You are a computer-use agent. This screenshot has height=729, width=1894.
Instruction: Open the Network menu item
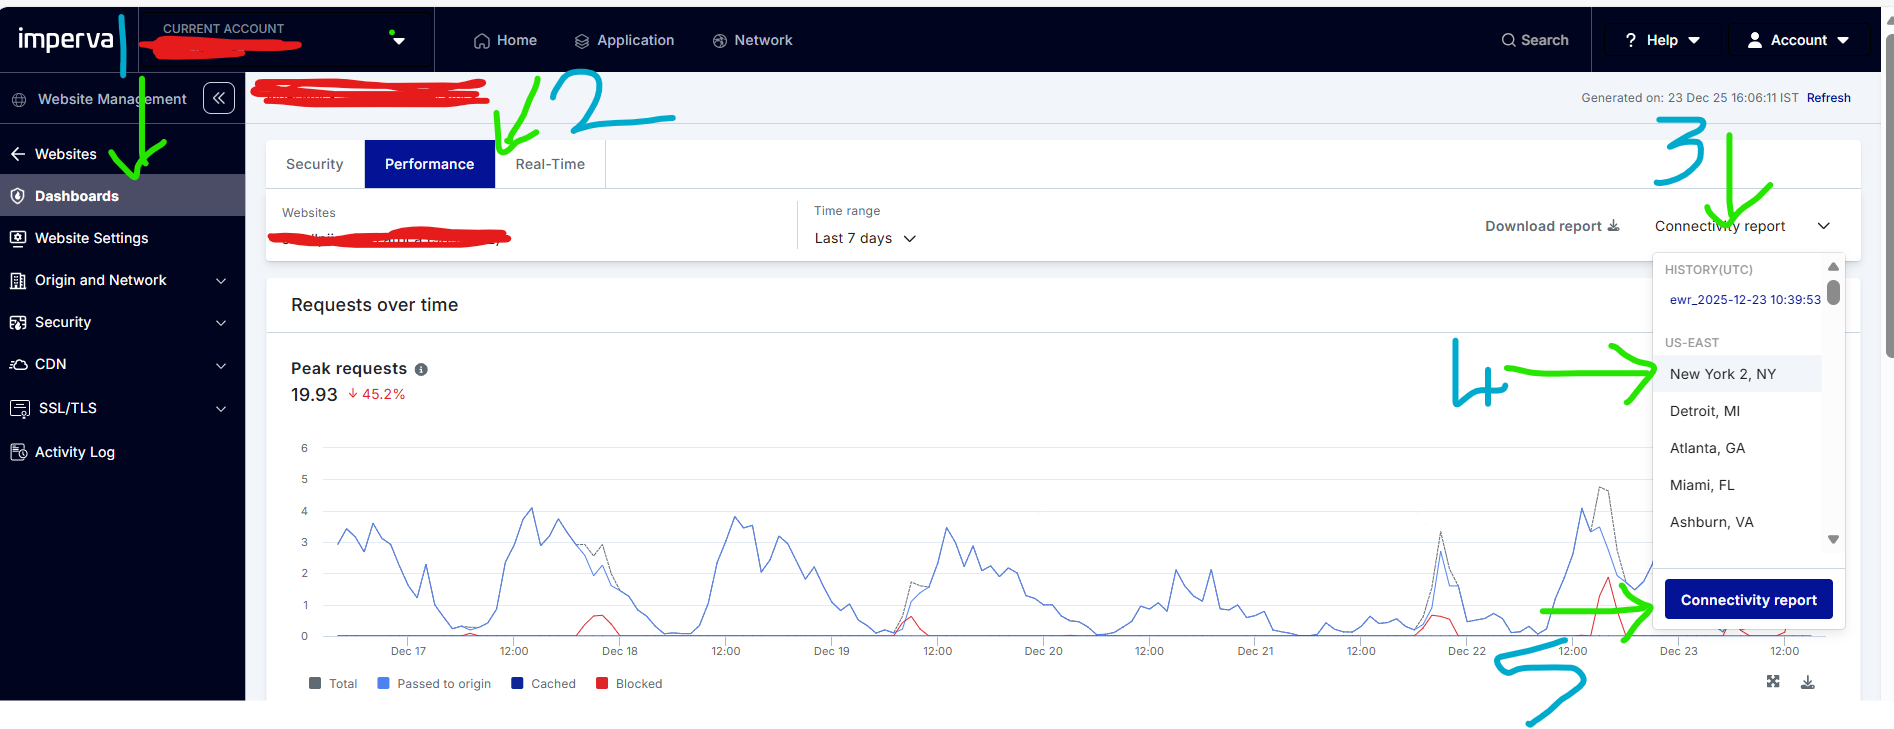(752, 40)
